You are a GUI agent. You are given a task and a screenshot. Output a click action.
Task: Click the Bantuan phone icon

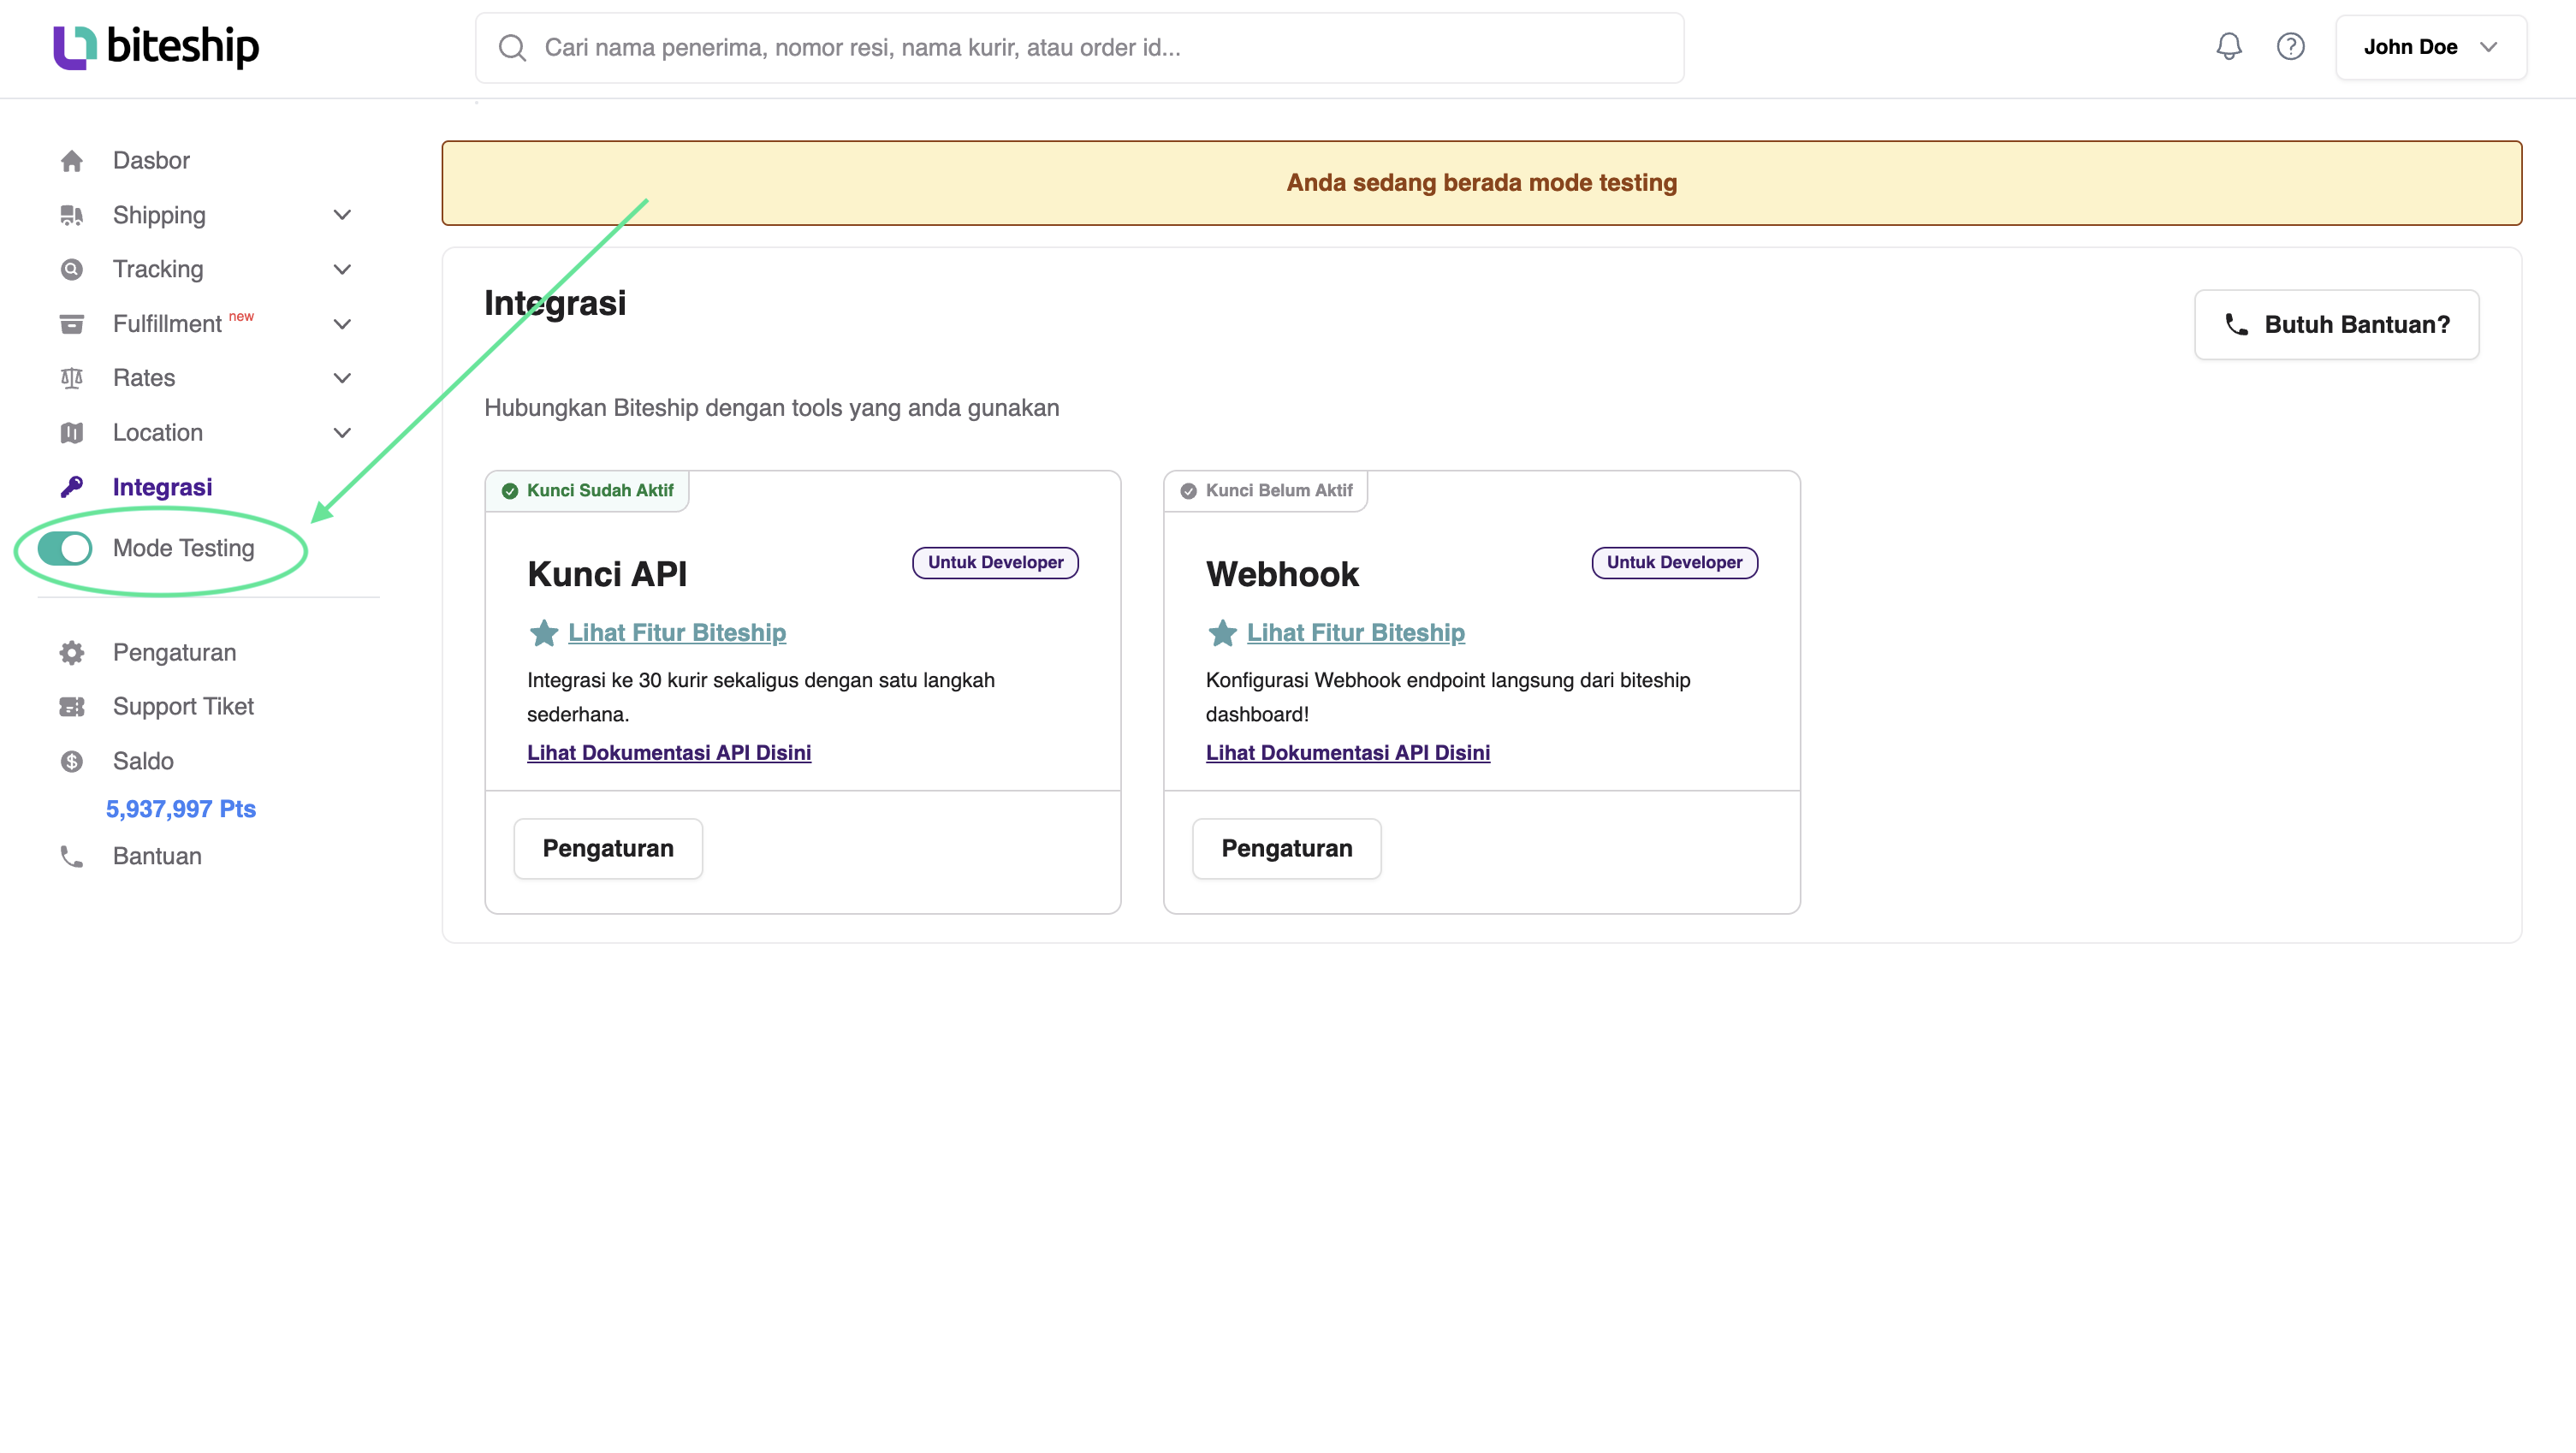pyautogui.click(x=72, y=856)
